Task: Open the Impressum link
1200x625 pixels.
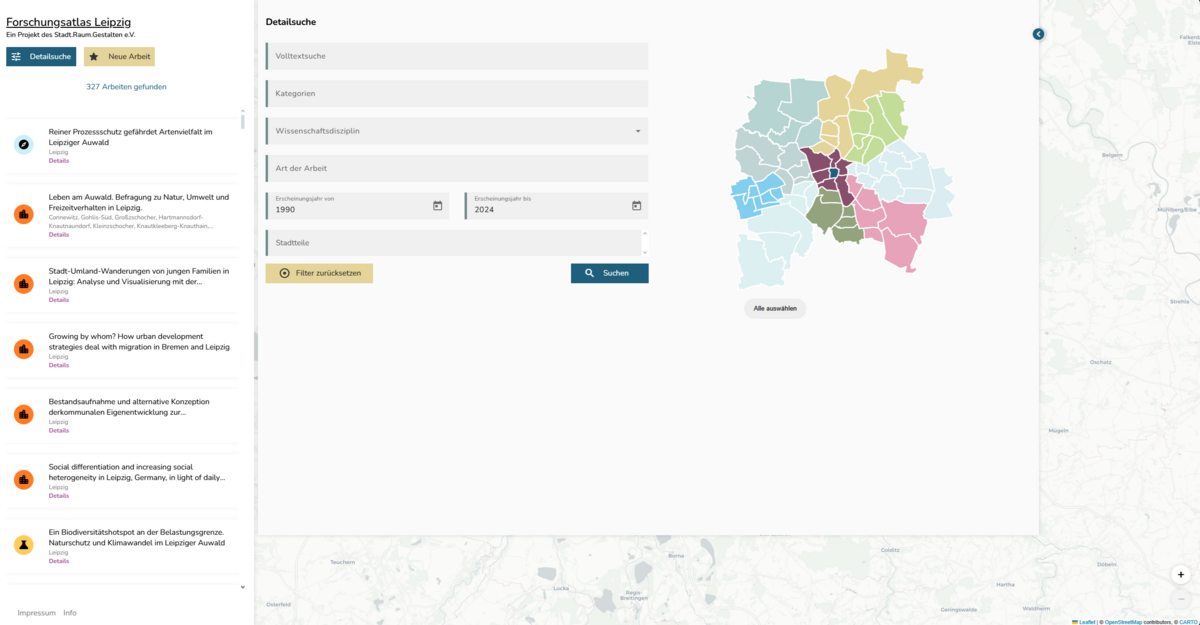Action: pos(37,613)
